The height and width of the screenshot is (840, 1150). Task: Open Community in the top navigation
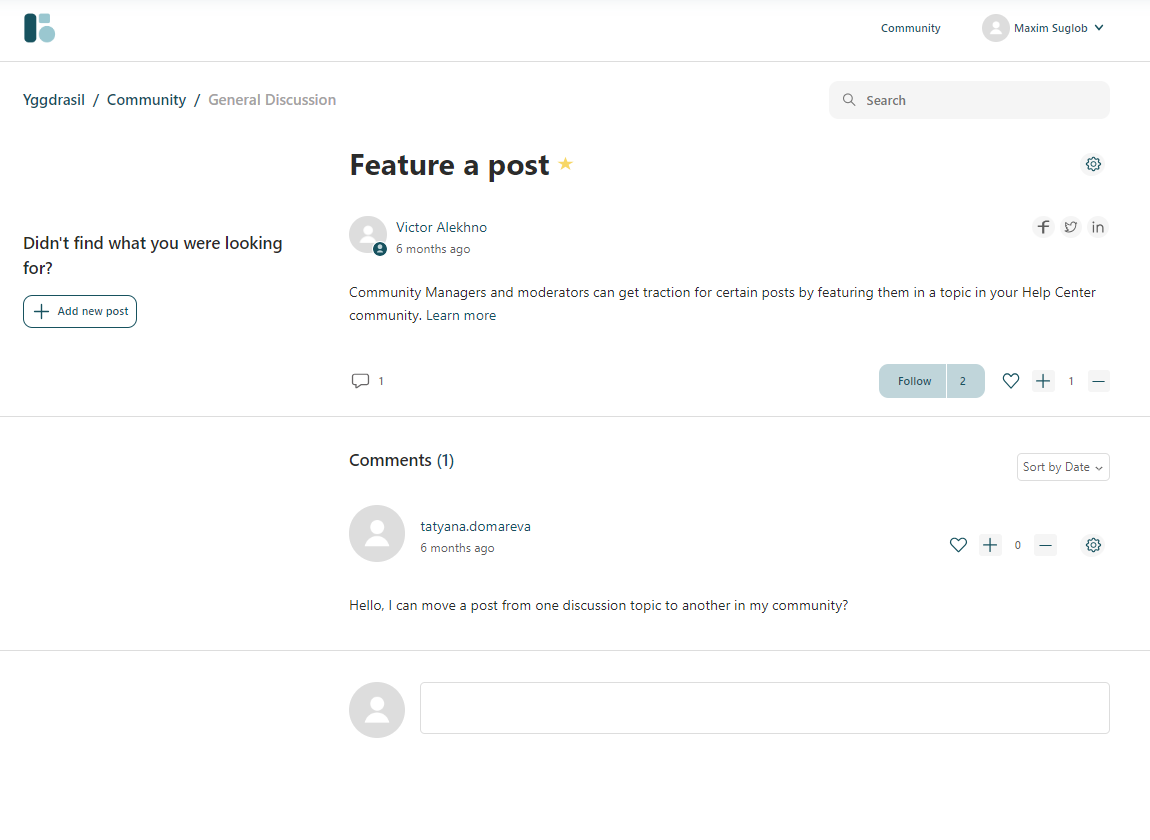(x=910, y=28)
